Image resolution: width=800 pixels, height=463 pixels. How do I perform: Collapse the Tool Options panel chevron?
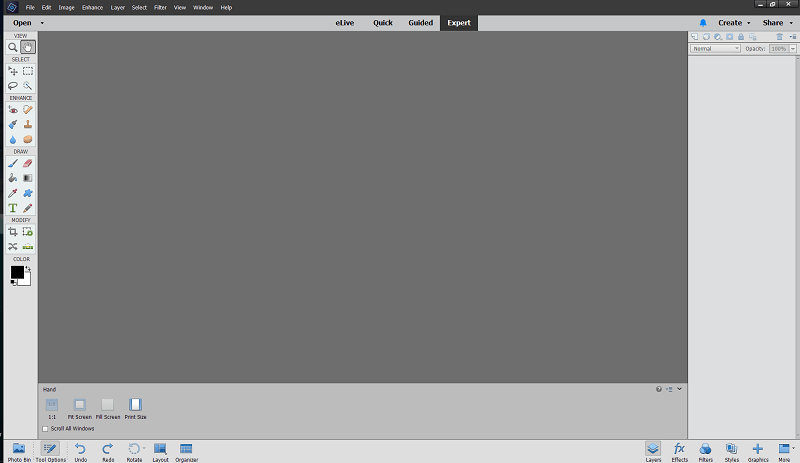[x=680, y=389]
